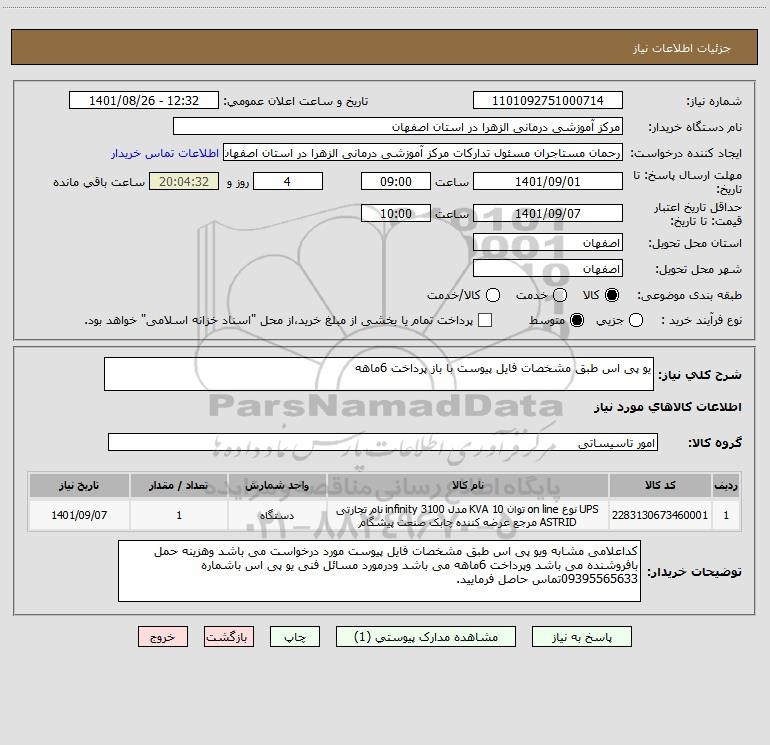Click the اطلاعات کالاهای مورد نیاز heading
The image size is (770, 745).
point(668,407)
